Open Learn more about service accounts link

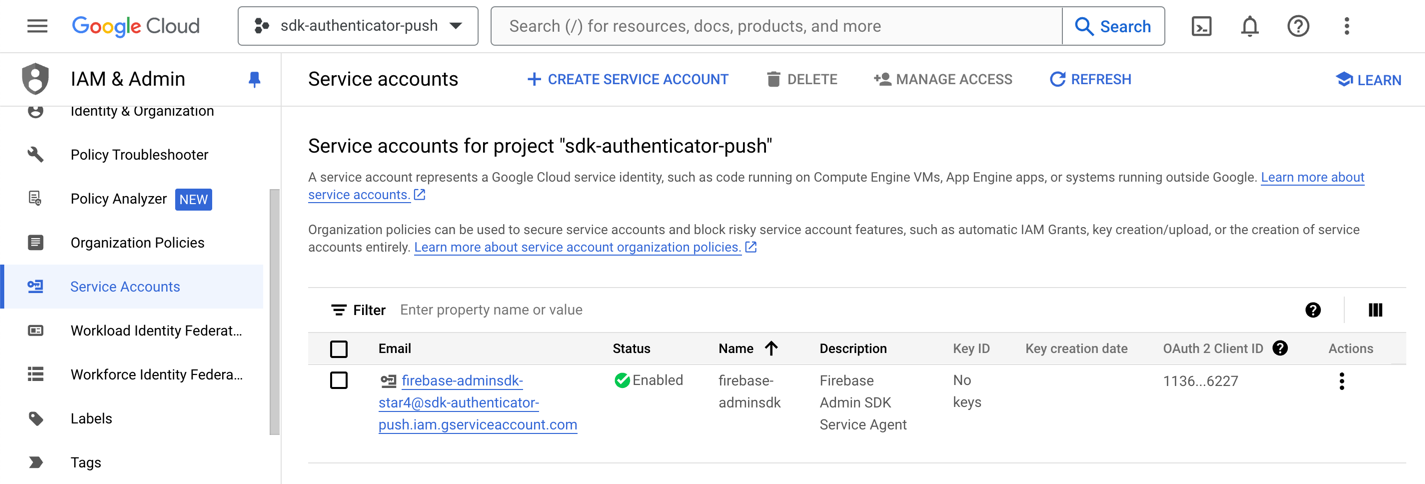click(x=1312, y=177)
